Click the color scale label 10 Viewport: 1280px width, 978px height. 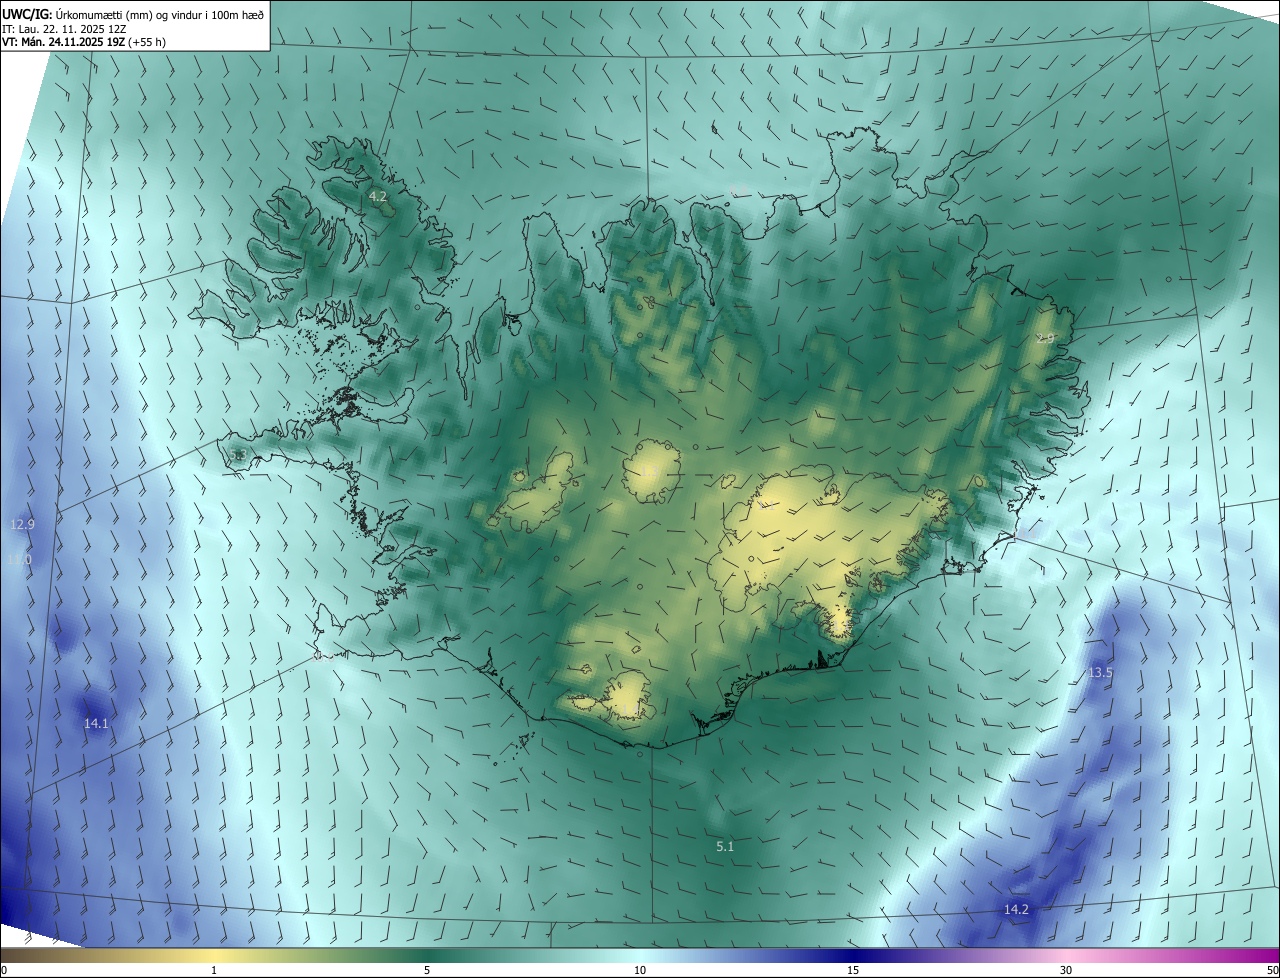point(640,970)
